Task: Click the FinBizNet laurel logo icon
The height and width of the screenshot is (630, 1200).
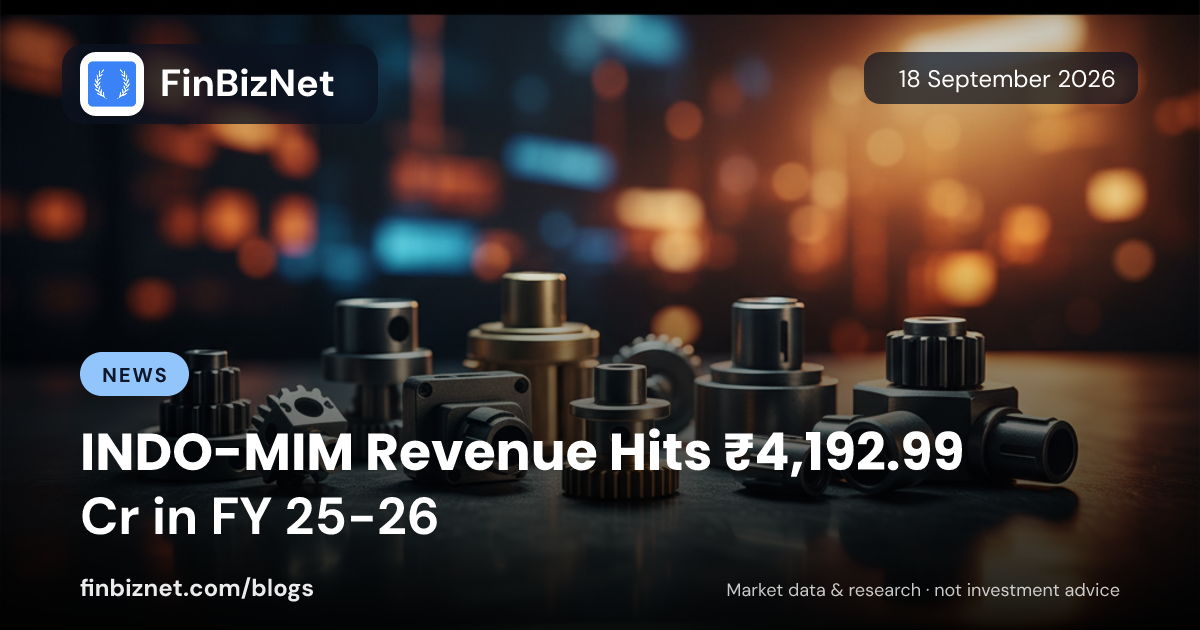Action: coord(112,84)
